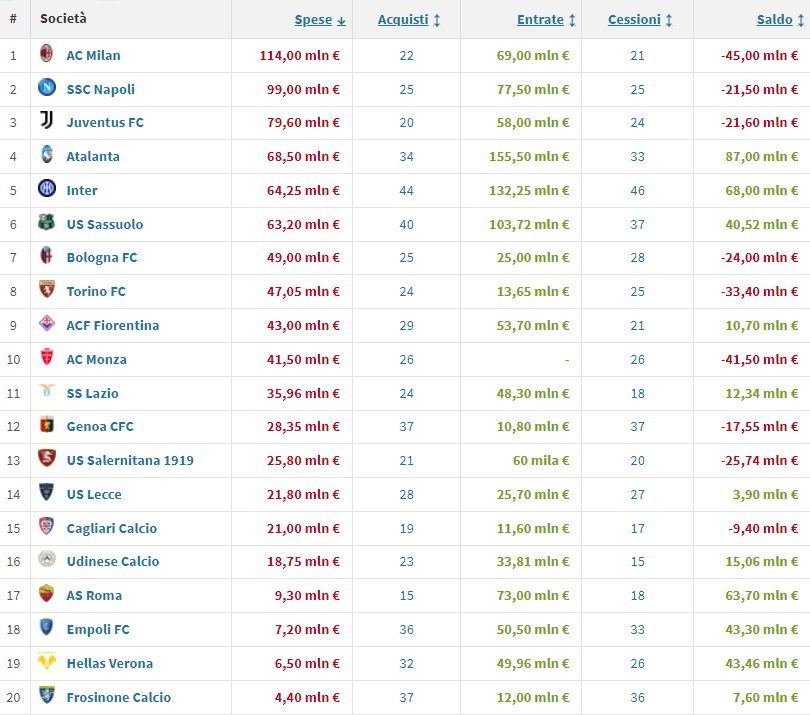
Task: Sort table by Acquisti column
Action: coord(403,20)
